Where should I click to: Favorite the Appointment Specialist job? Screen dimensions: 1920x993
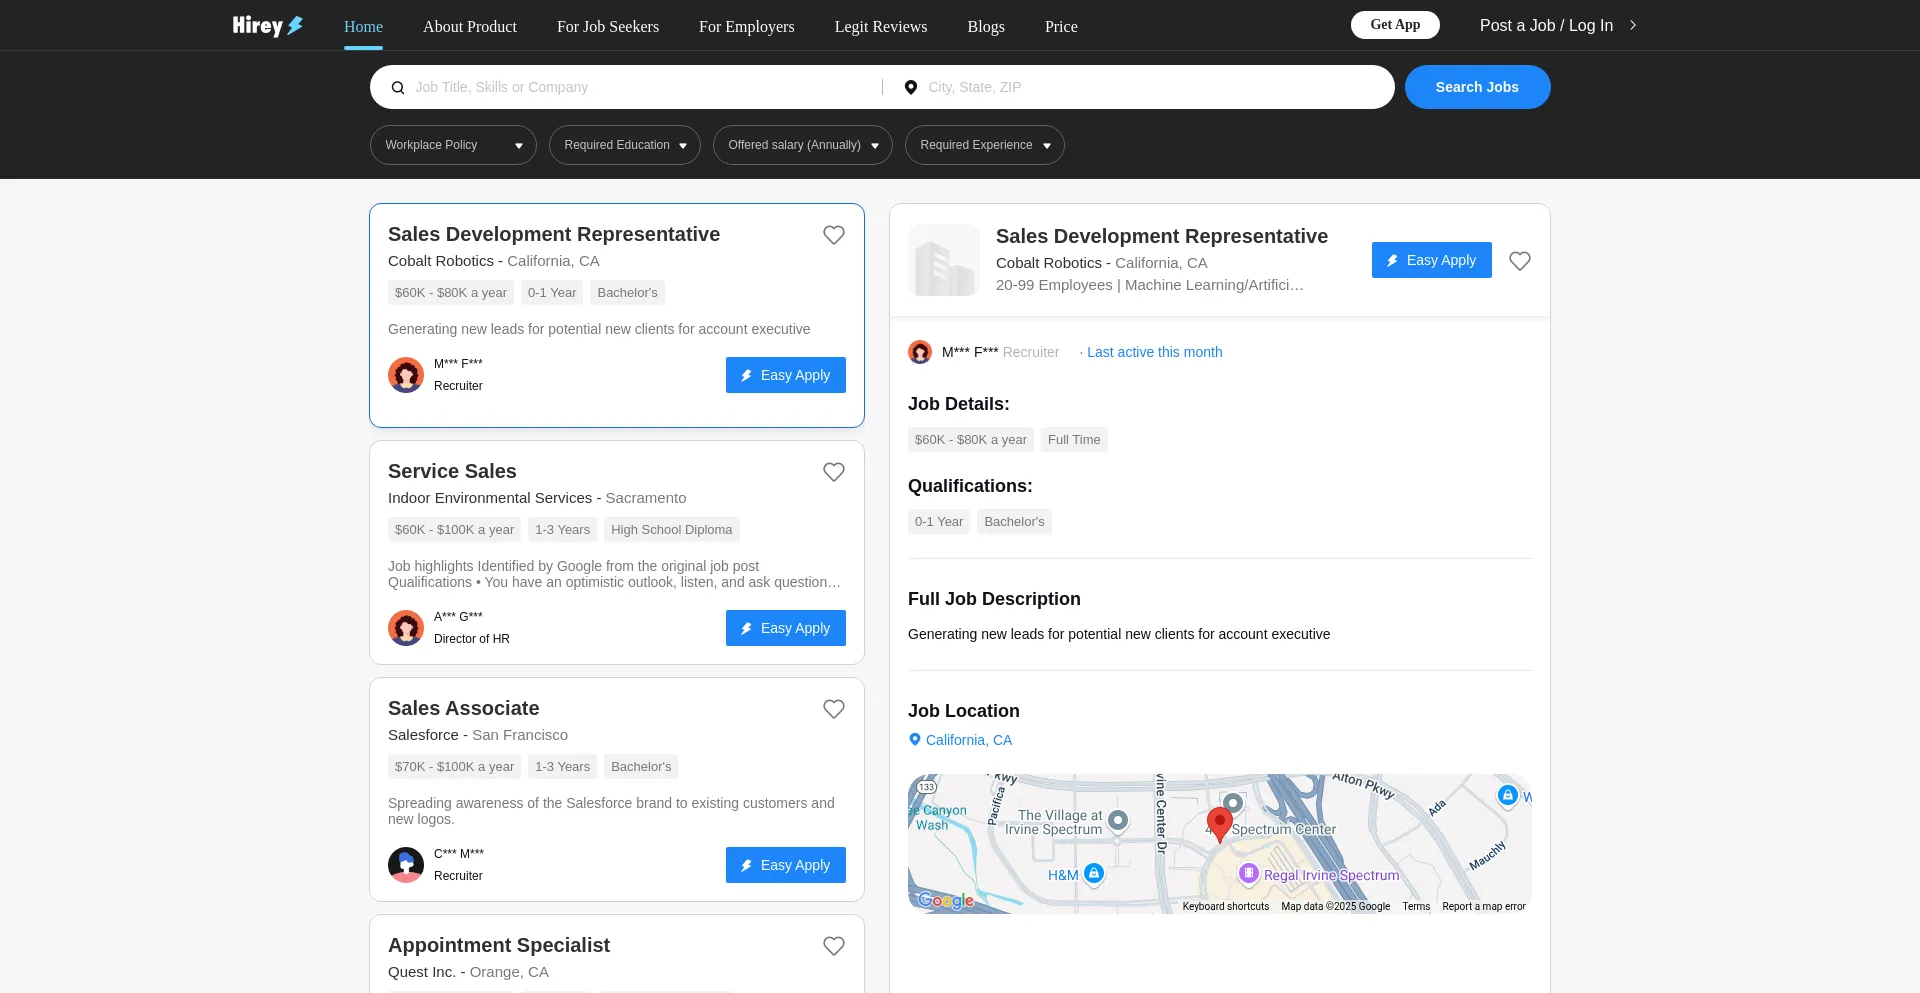pos(834,946)
